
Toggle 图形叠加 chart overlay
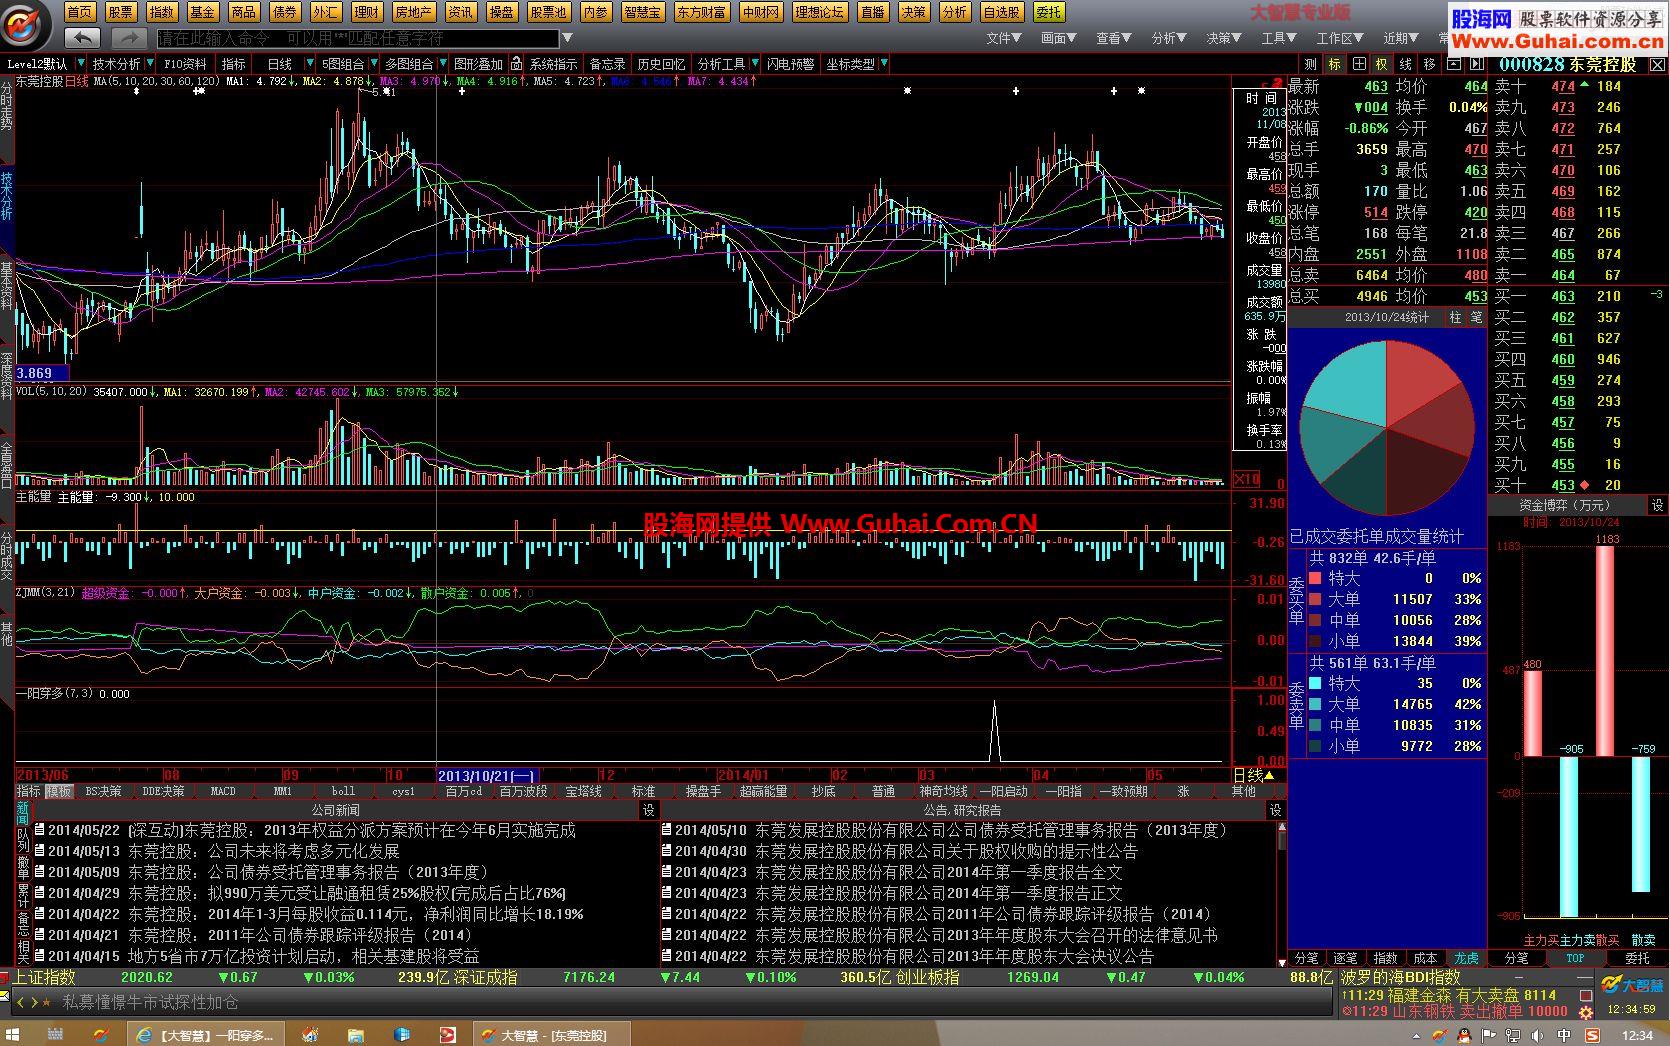478,64
